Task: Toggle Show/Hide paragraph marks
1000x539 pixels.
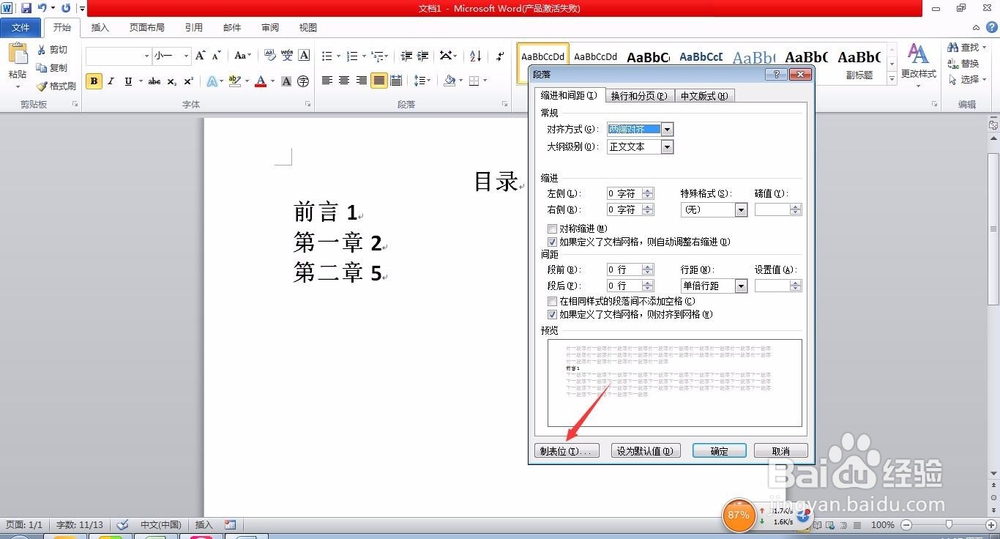Action: click(500, 56)
